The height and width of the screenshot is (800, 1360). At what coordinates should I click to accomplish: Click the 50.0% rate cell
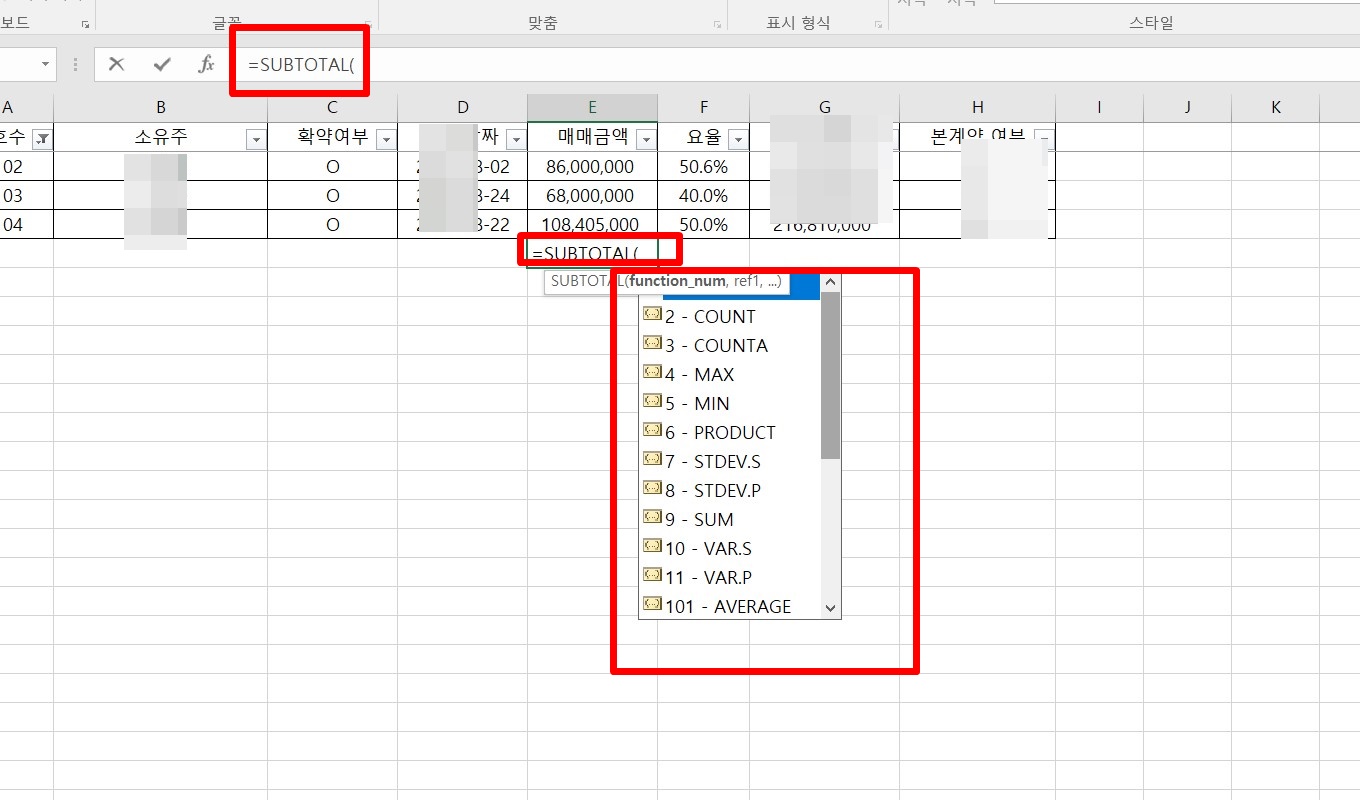pos(703,225)
